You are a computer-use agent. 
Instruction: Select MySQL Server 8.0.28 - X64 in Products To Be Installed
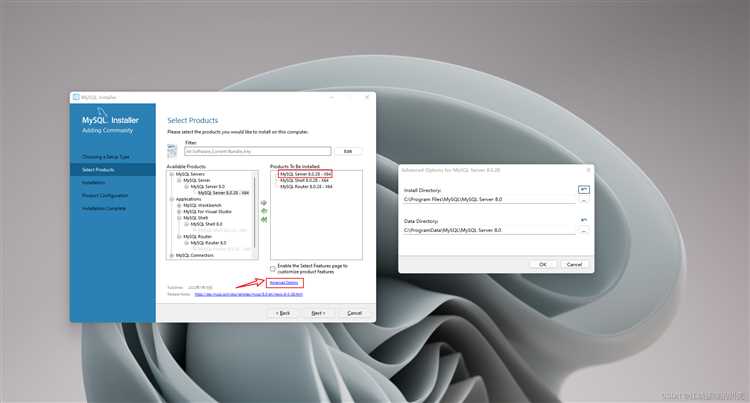click(x=306, y=174)
